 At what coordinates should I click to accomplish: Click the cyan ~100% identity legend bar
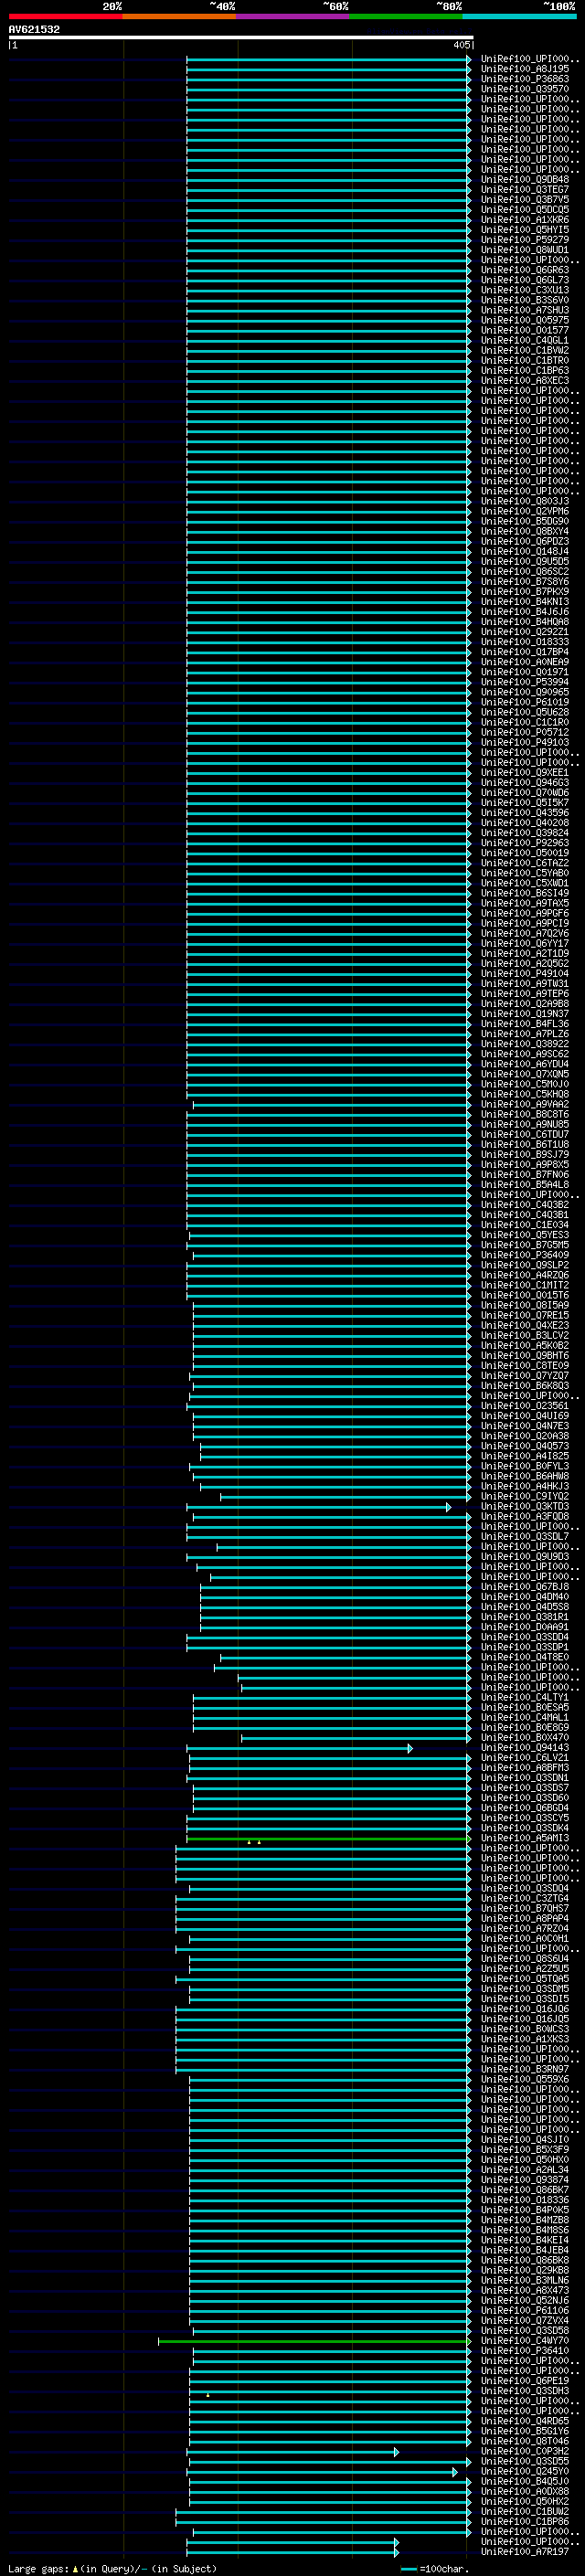click(519, 16)
